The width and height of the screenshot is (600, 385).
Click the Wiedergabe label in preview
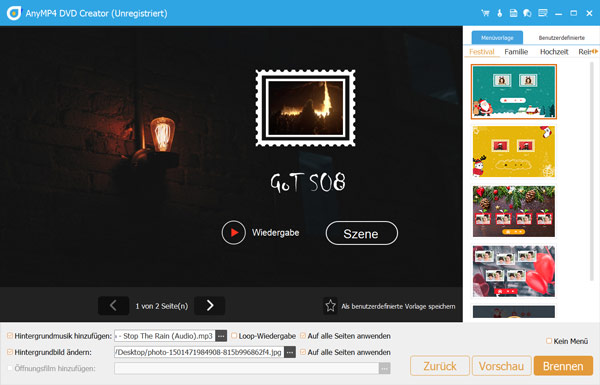coord(275,232)
